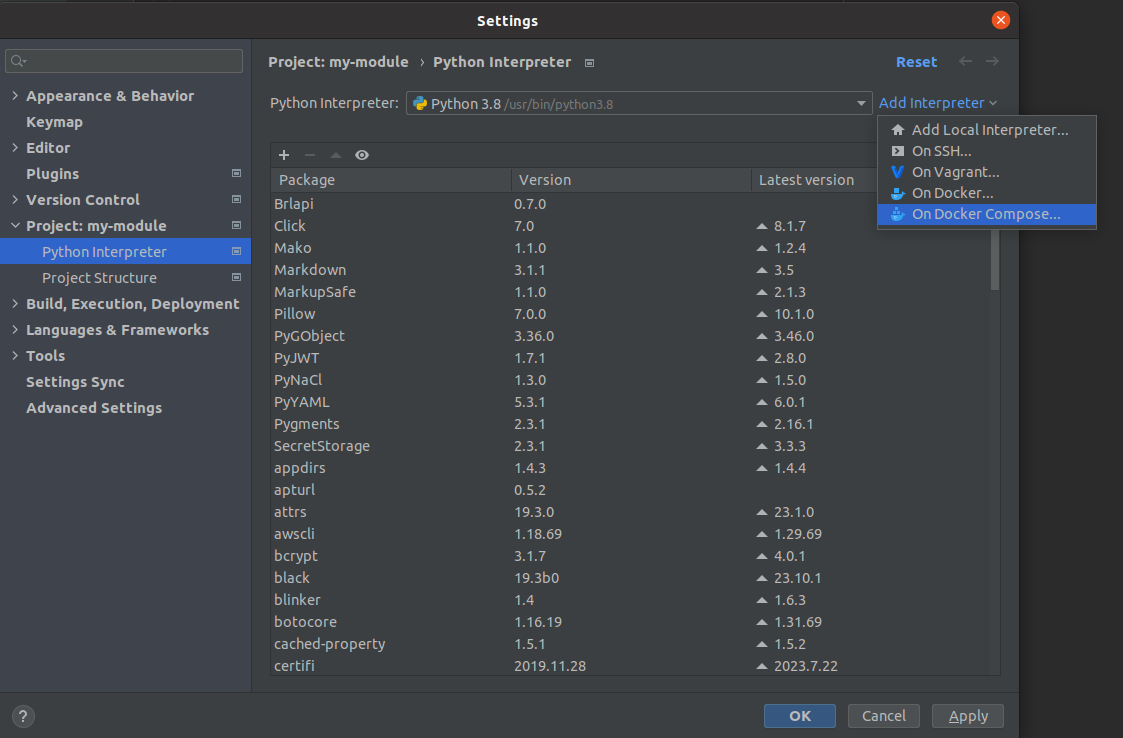The height and width of the screenshot is (738, 1123).
Task: Click the minus icon to uninstall package
Action: click(x=310, y=155)
